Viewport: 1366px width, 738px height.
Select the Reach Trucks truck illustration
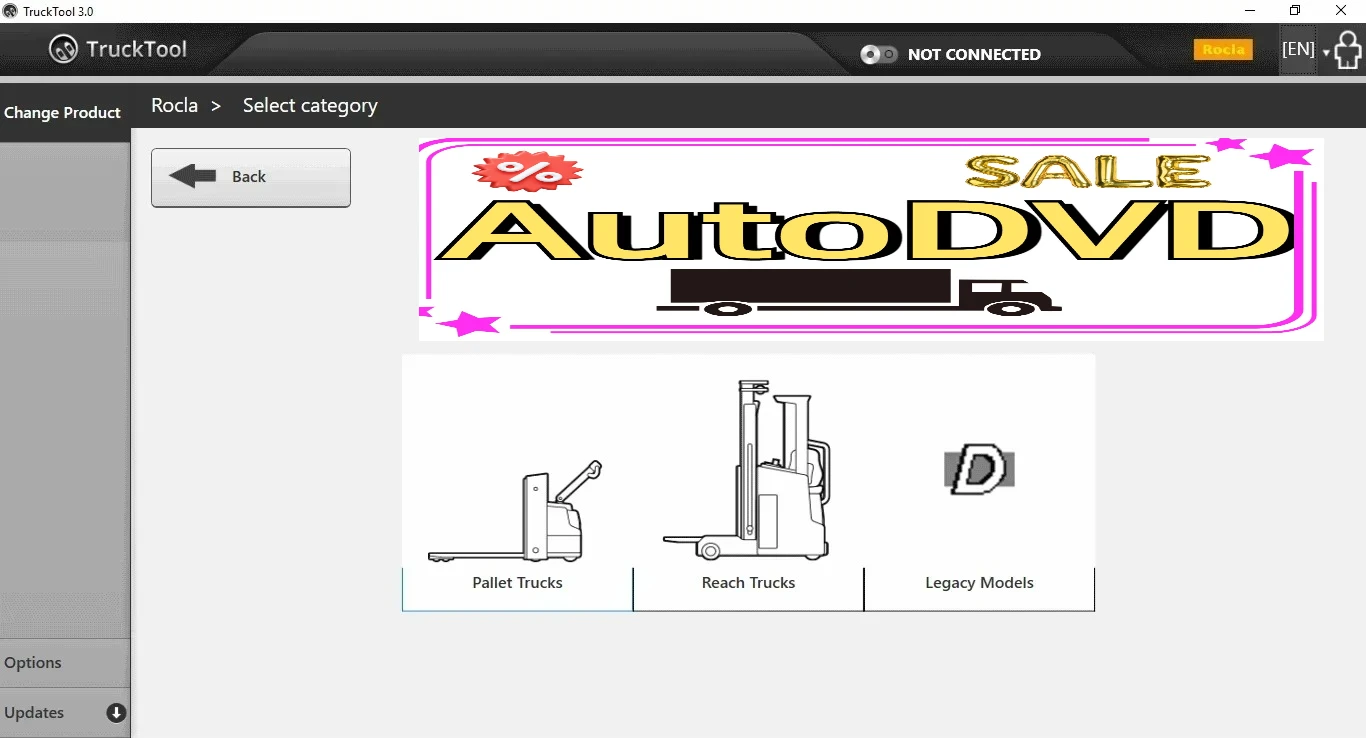[x=748, y=470]
